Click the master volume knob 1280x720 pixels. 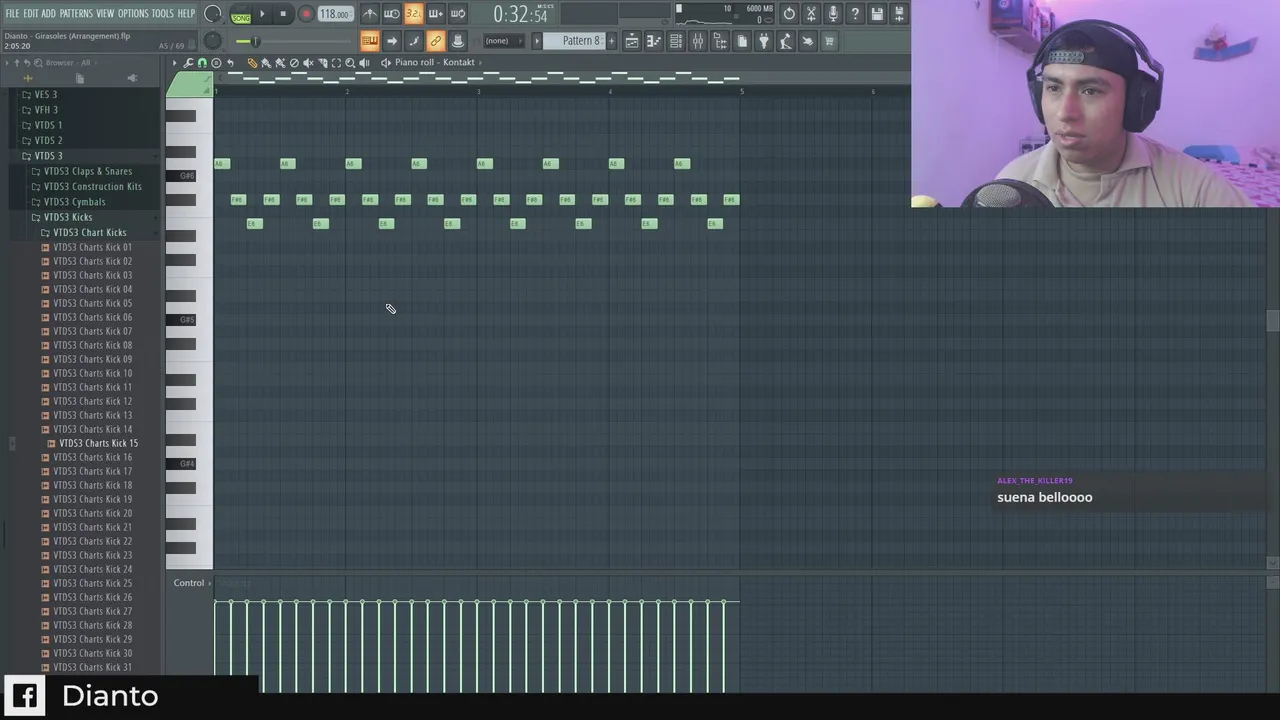(213, 14)
